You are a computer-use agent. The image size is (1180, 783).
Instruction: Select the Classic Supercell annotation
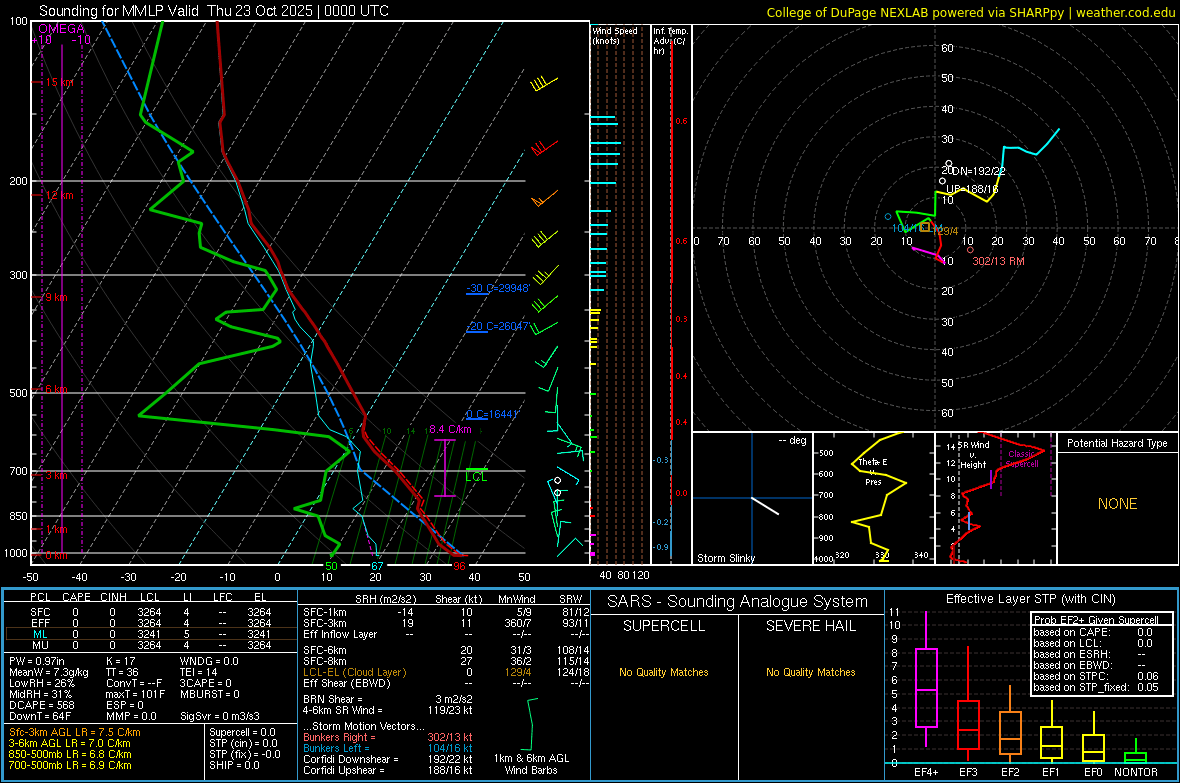coord(1022,459)
